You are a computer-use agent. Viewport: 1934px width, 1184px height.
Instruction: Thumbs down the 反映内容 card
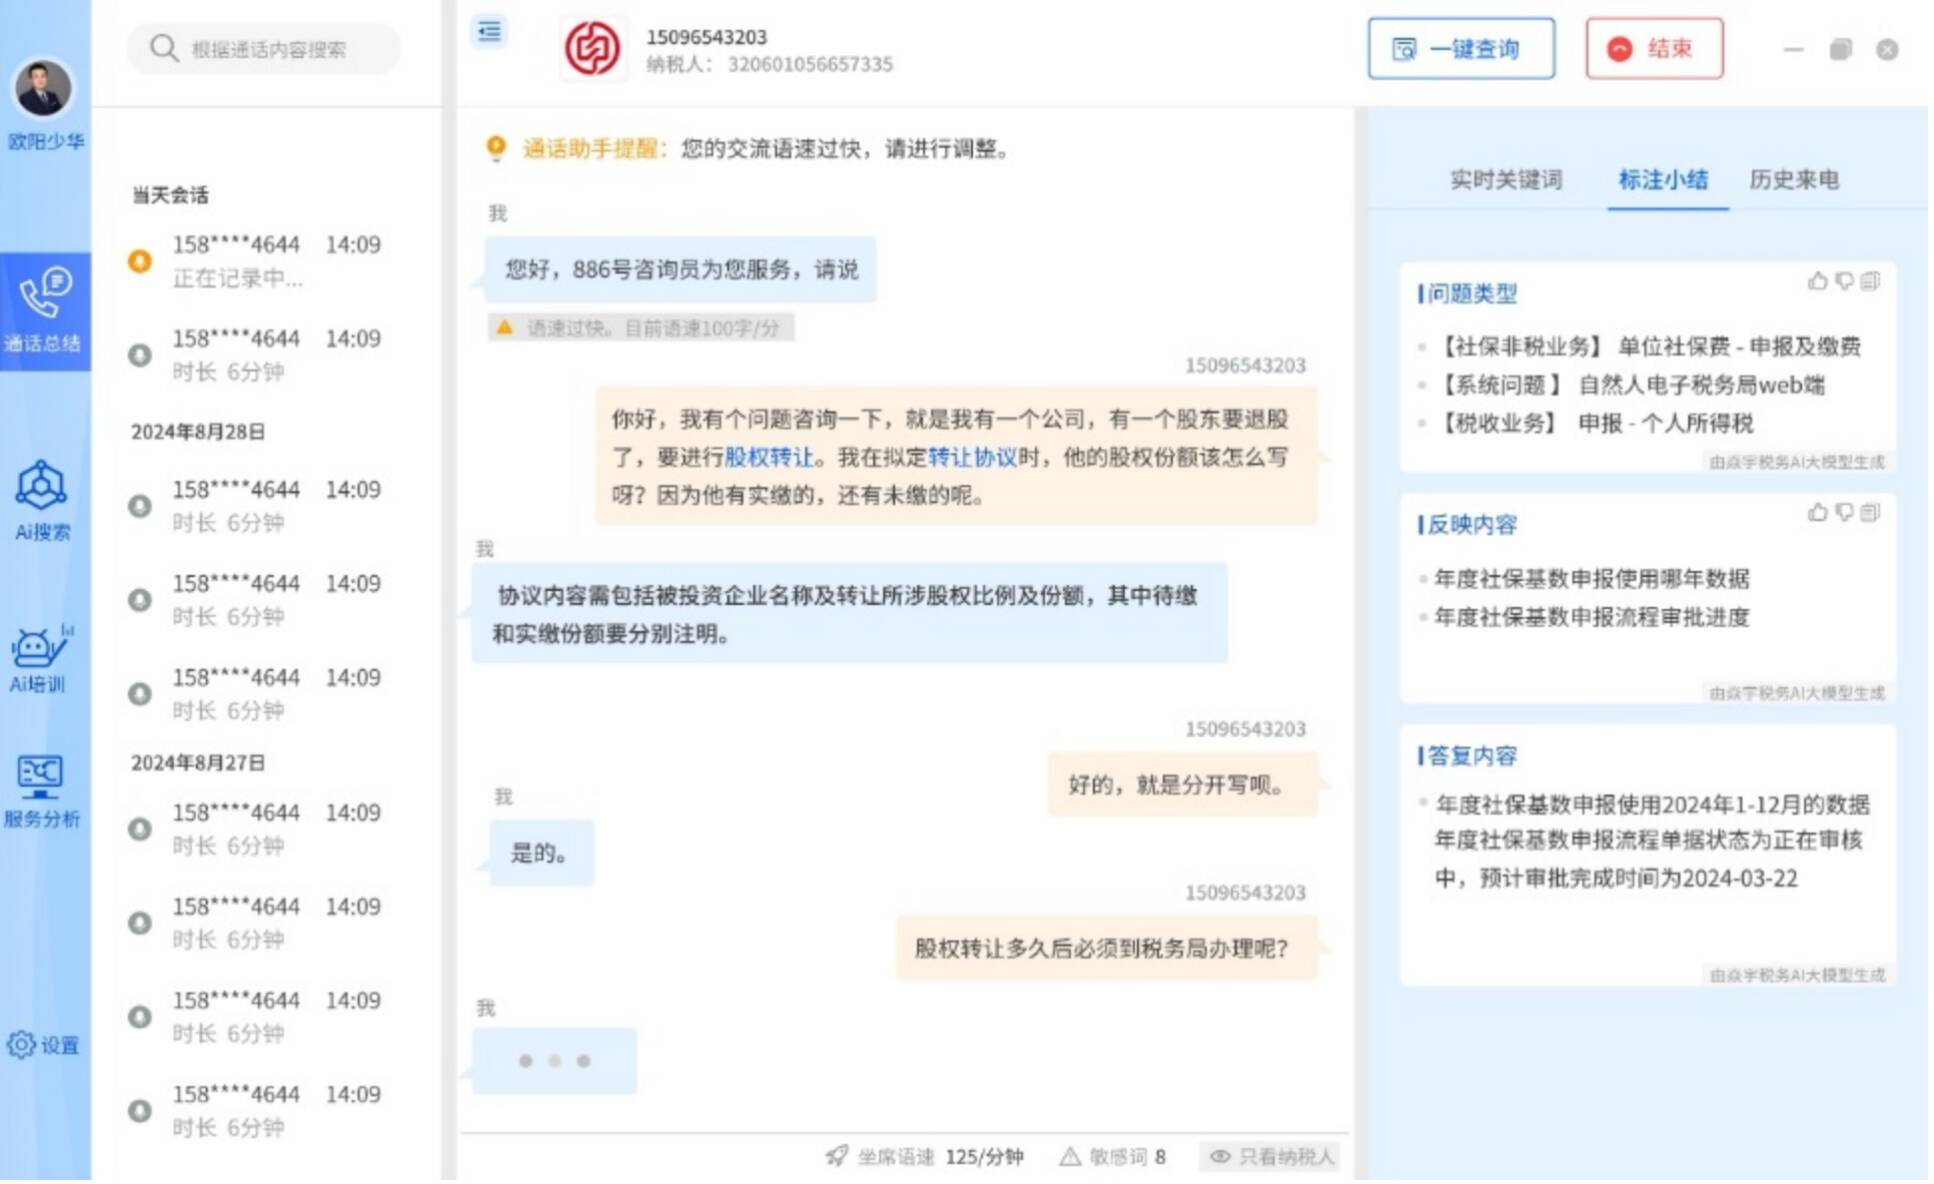click(x=1844, y=512)
